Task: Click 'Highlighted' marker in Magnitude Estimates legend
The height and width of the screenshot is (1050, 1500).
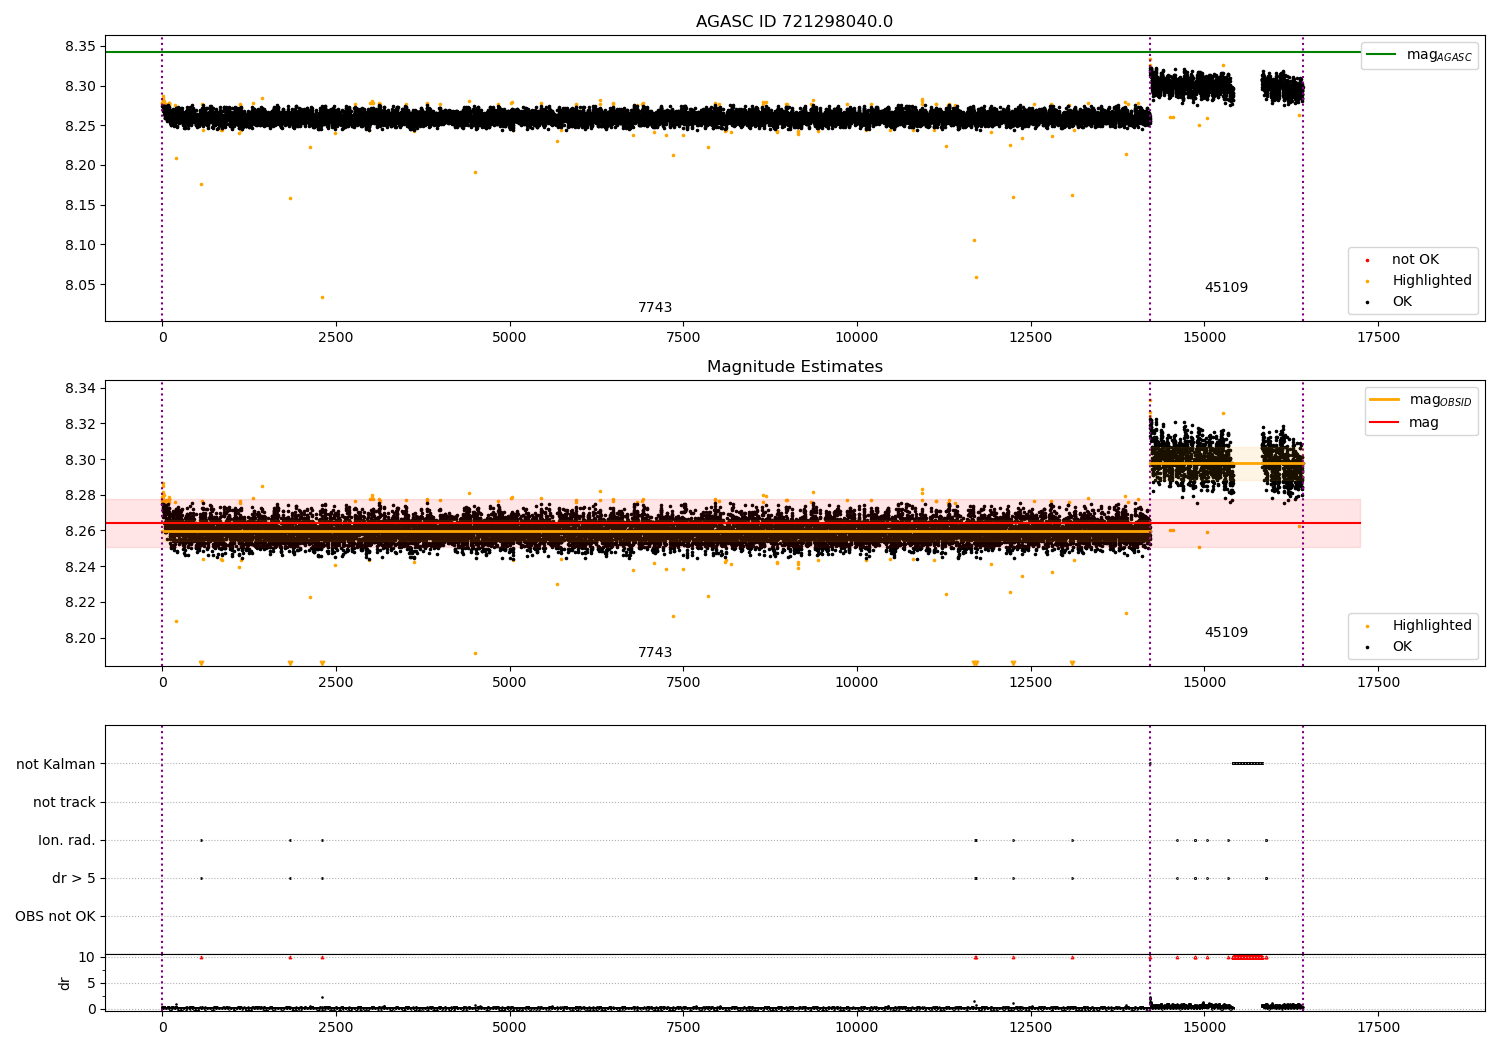Action: tap(1367, 626)
